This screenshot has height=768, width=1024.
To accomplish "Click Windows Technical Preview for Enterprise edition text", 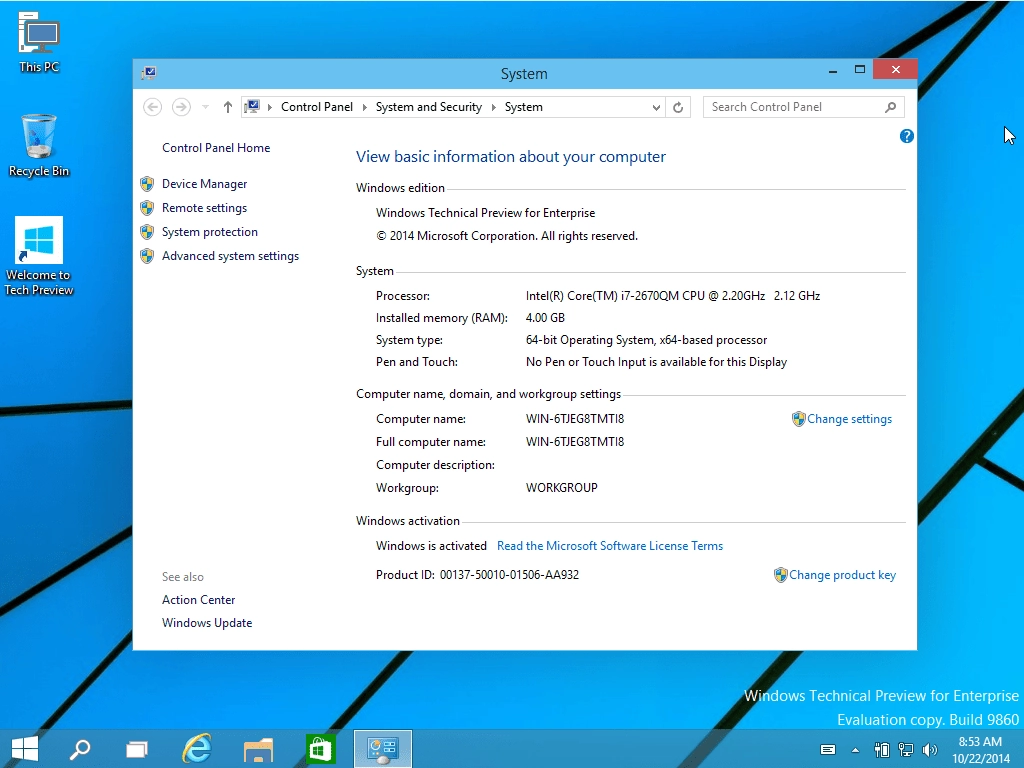I will pyautogui.click(x=485, y=213).
